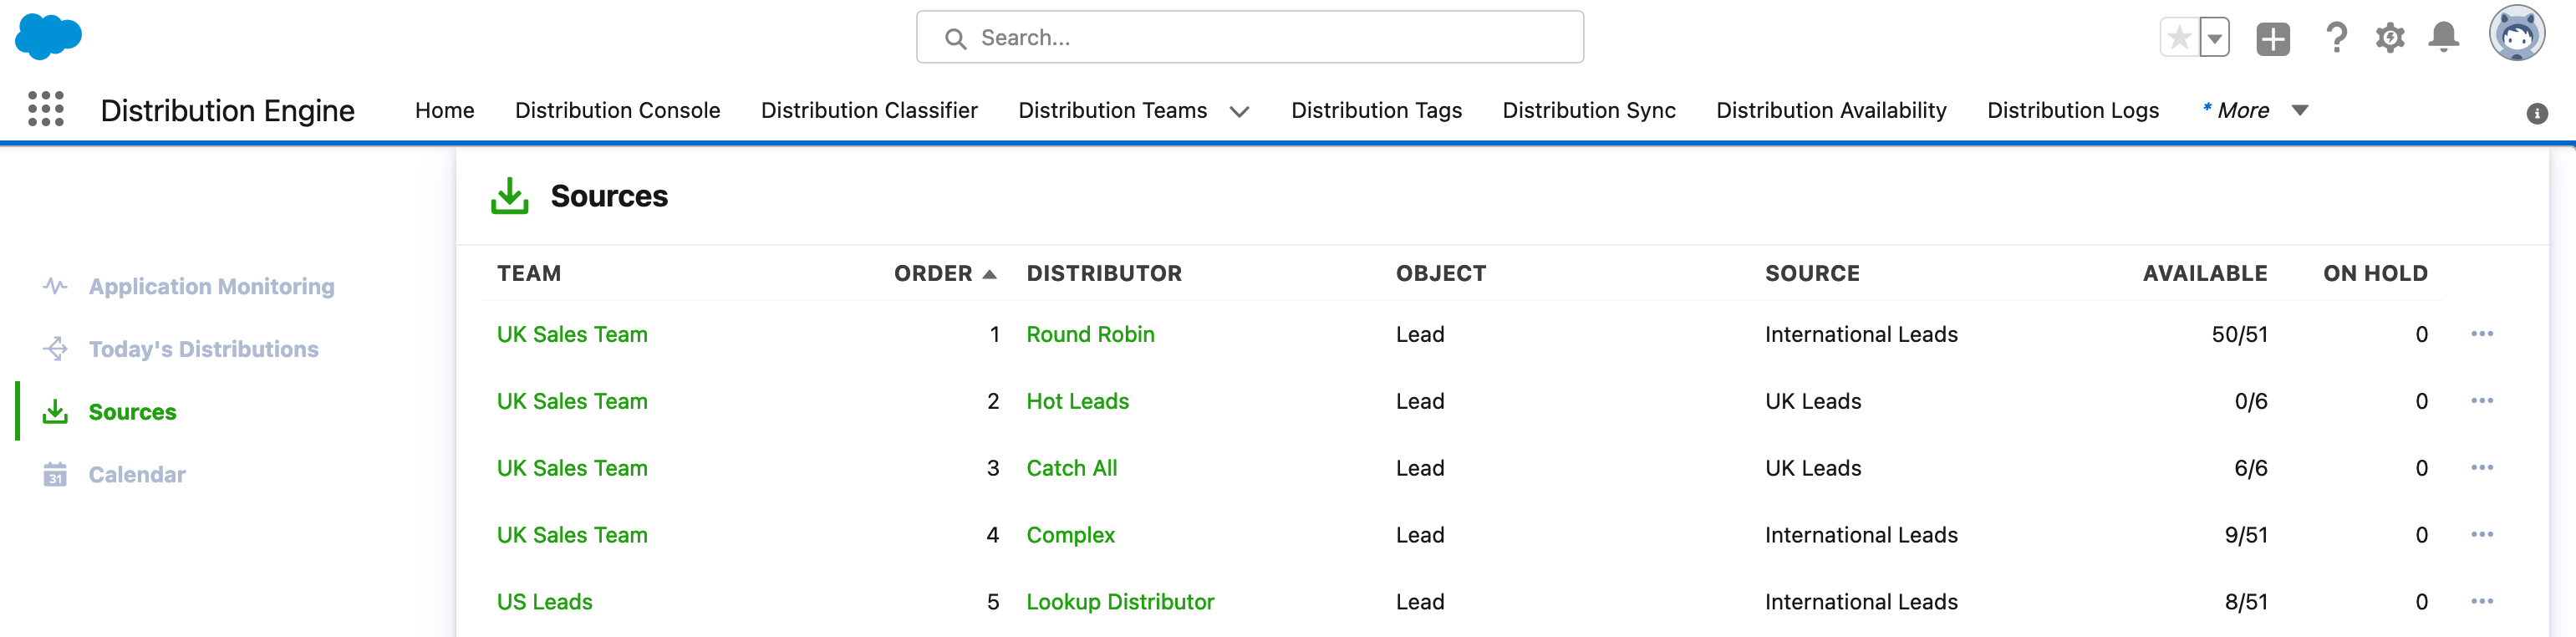This screenshot has height=637, width=2576.
Task: Open the App Launcher grid icon
Action: pos(46,109)
